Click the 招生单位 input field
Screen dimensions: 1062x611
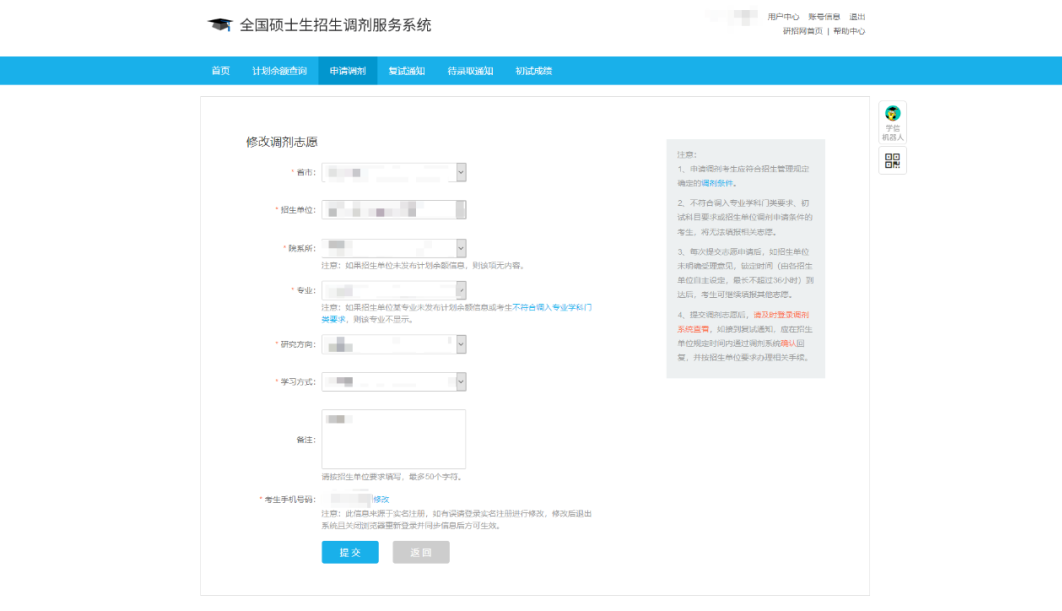point(393,210)
